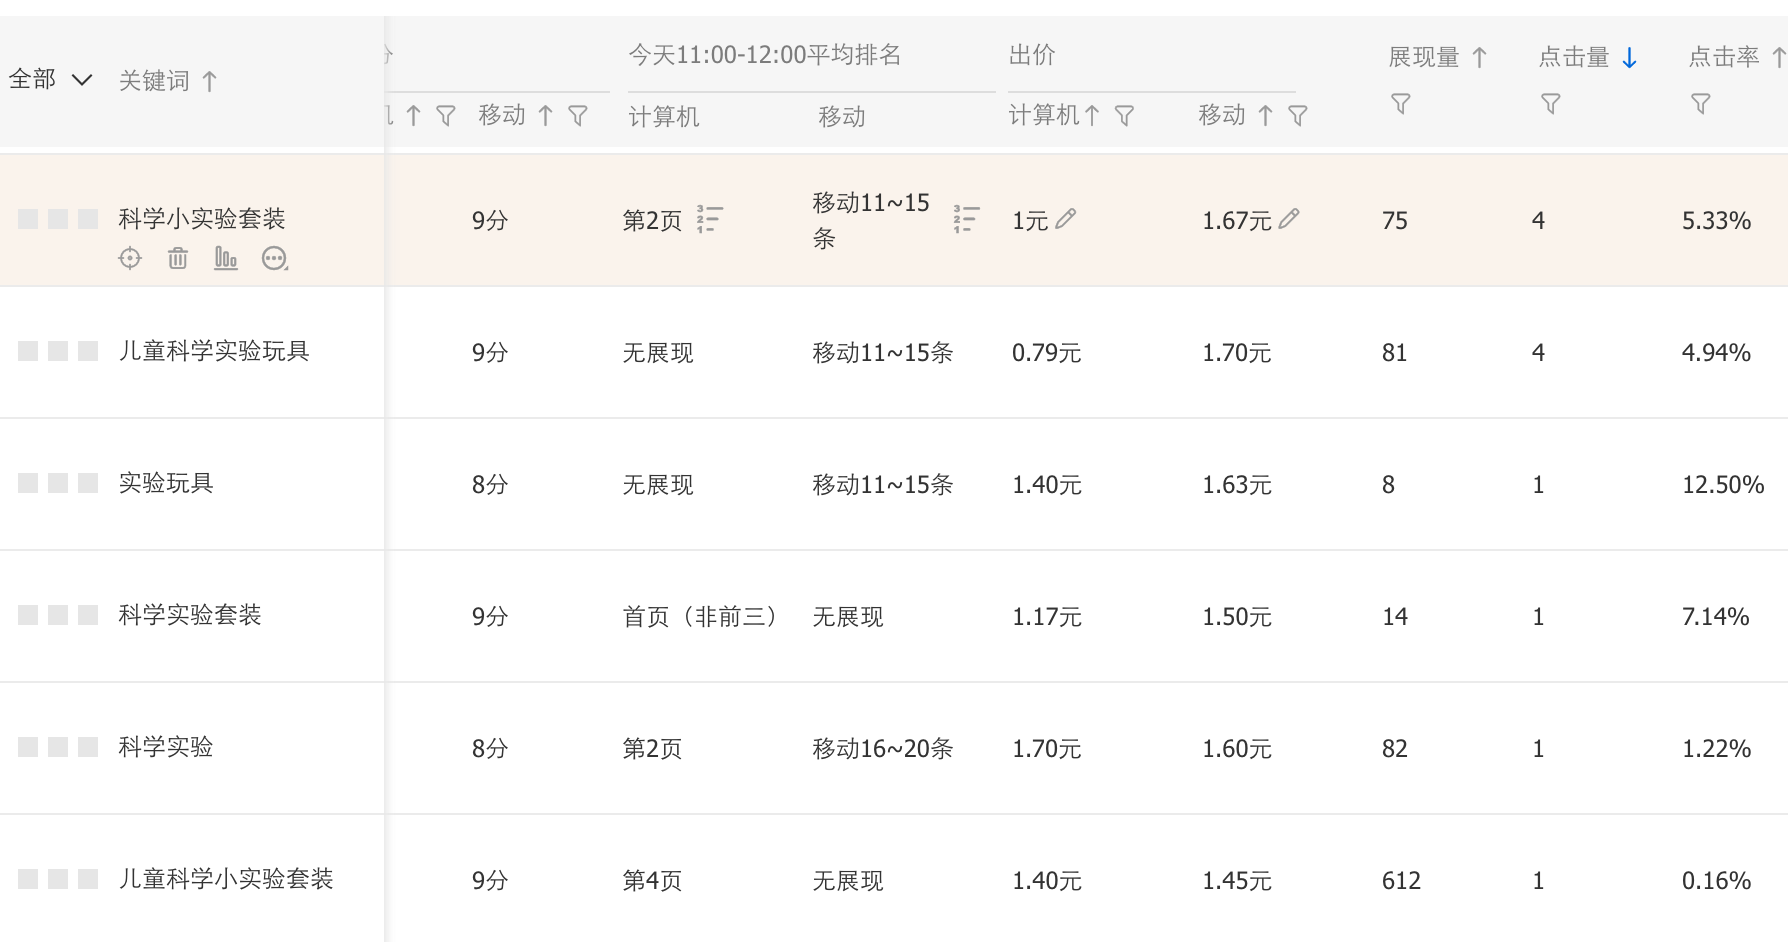
Task: Edit the 1元 computer bid pencil icon
Action: click(x=1066, y=218)
